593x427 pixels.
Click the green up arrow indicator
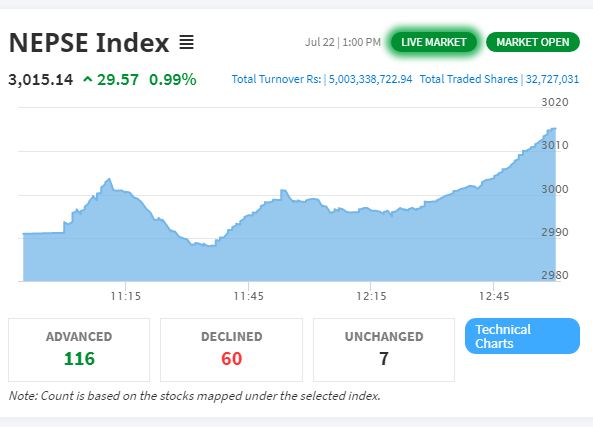(88, 79)
